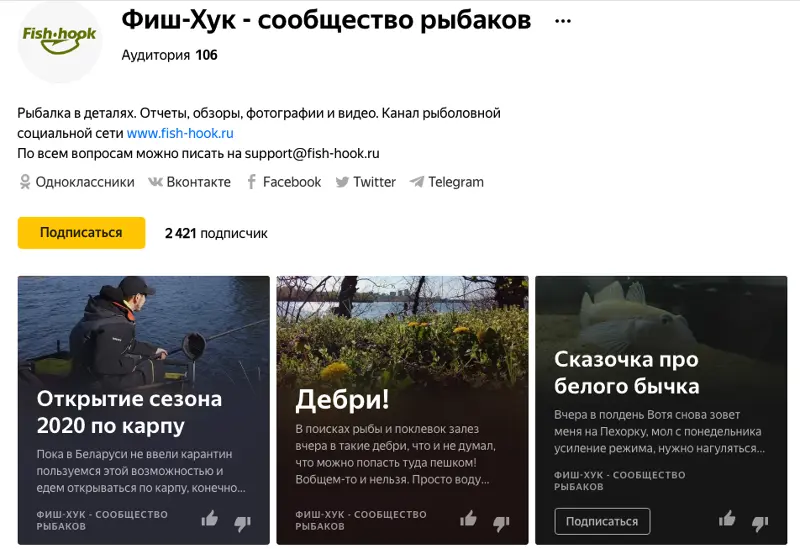
Task: Open the three-dots channel options menu
Action: (563, 21)
